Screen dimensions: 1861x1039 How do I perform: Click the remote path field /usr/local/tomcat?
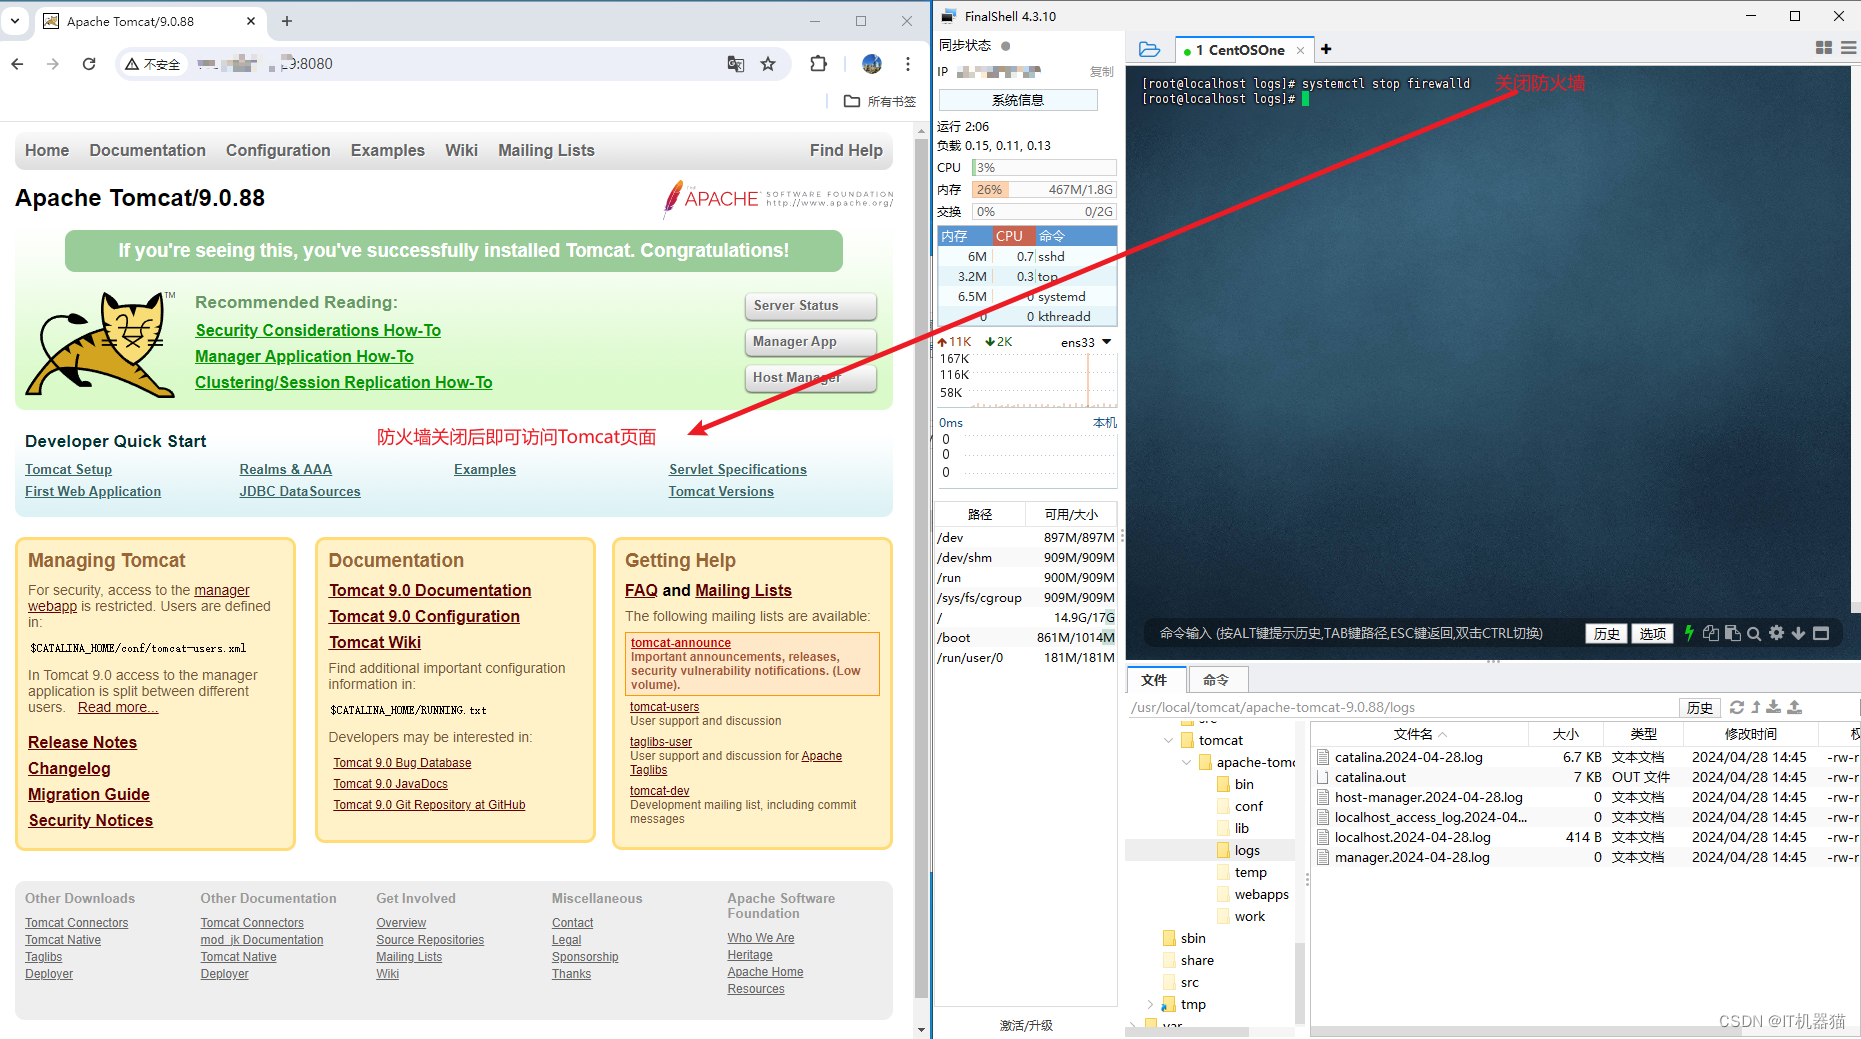[x=1400, y=707]
